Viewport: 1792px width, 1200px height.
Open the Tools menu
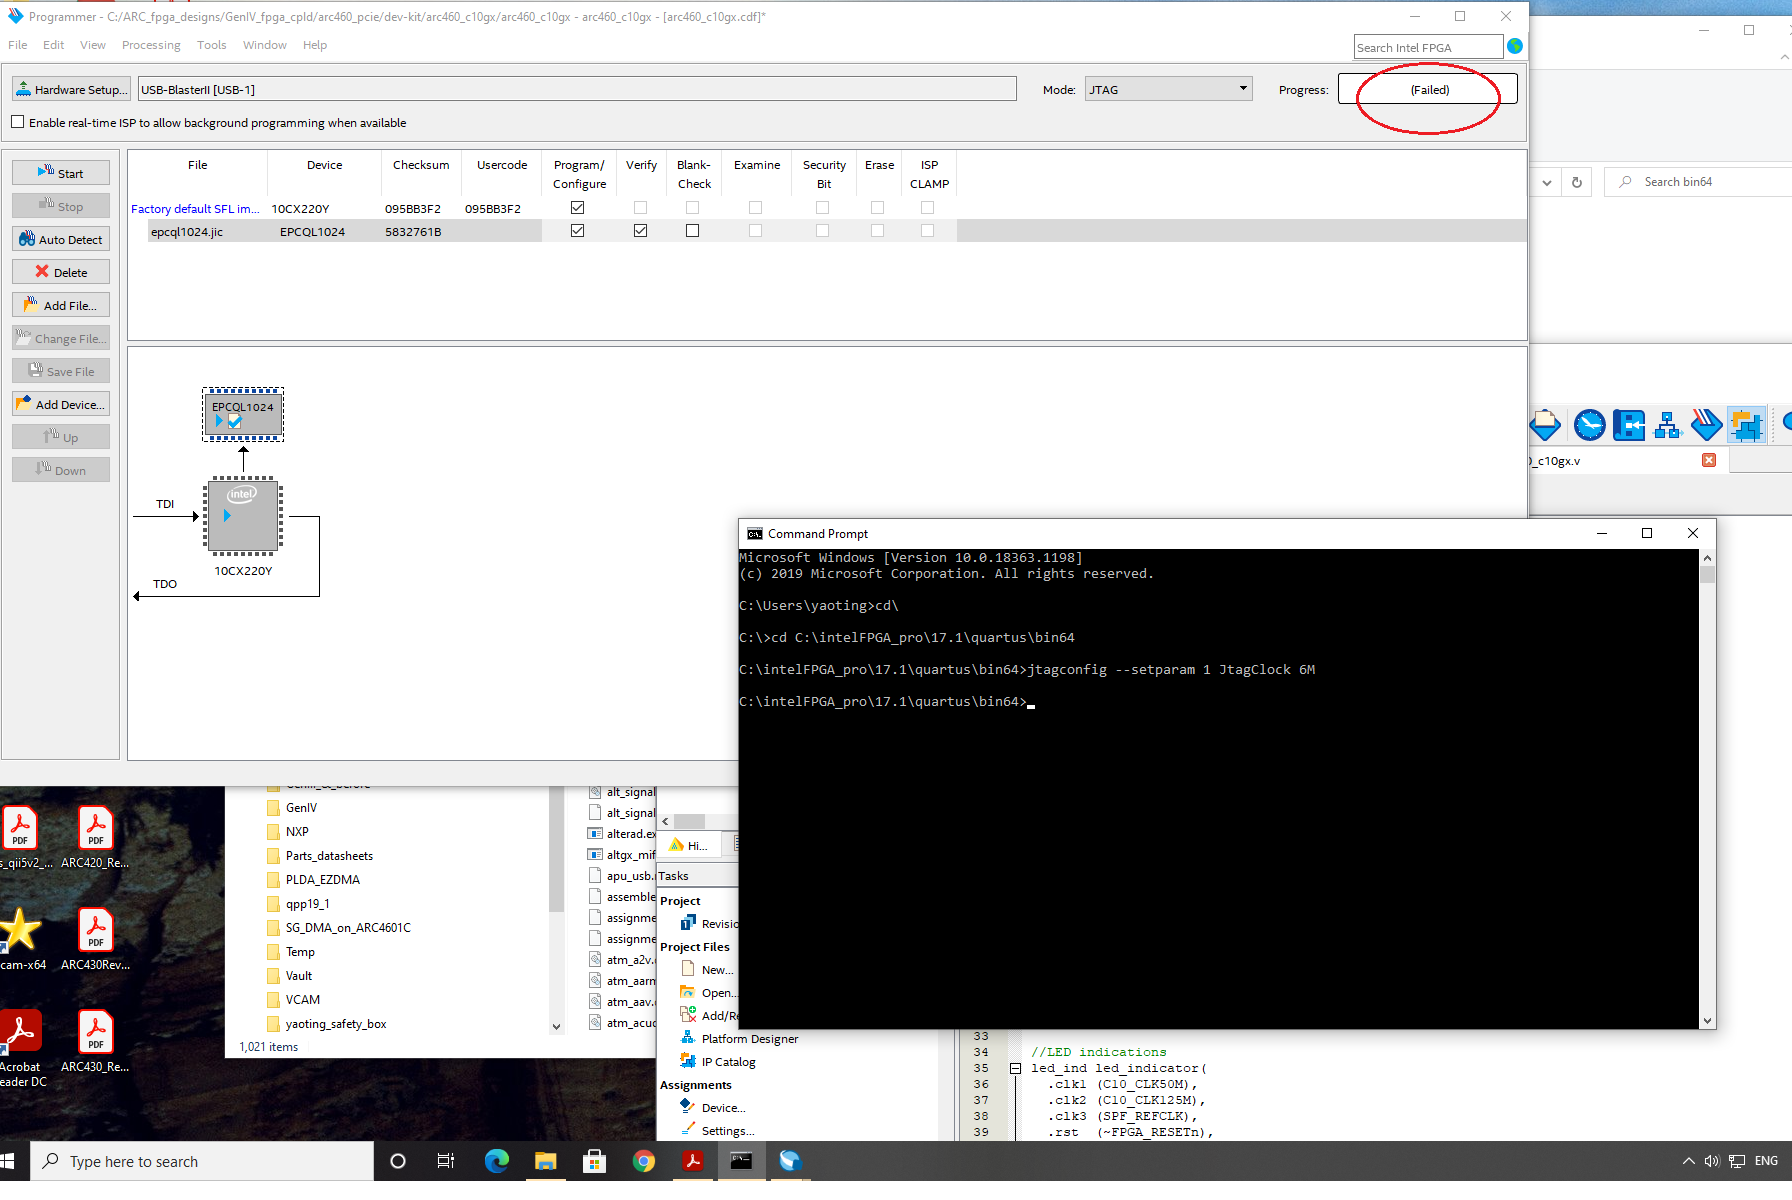[211, 45]
